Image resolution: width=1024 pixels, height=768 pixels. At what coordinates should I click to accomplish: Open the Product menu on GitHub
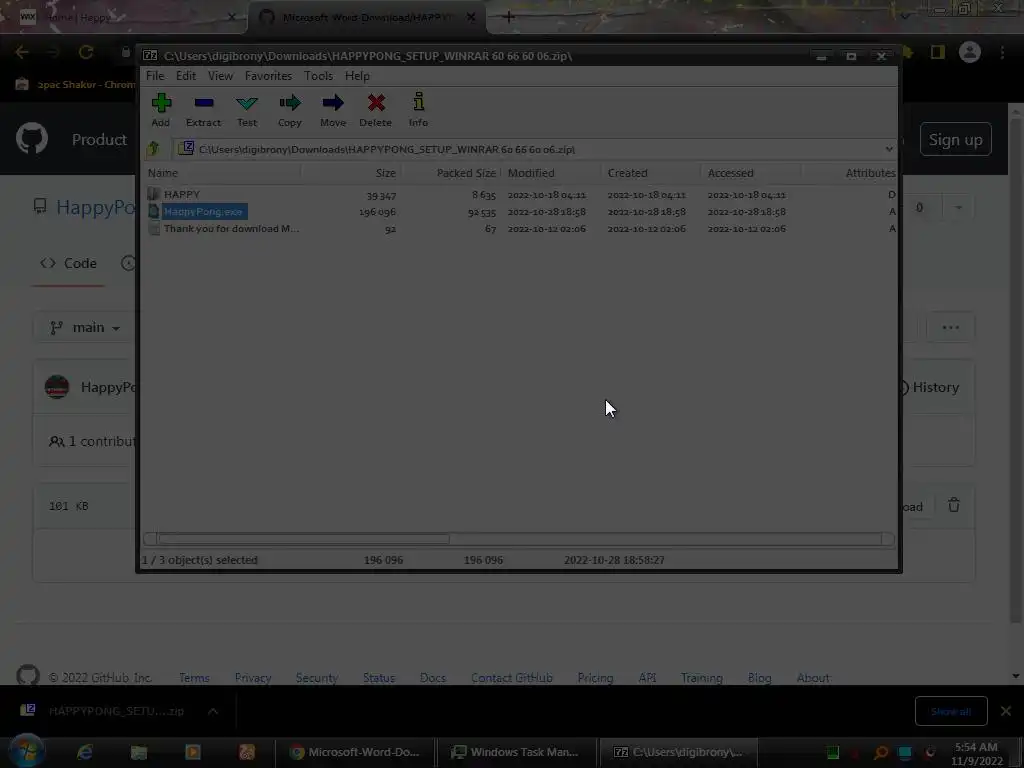(x=99, y=139)
